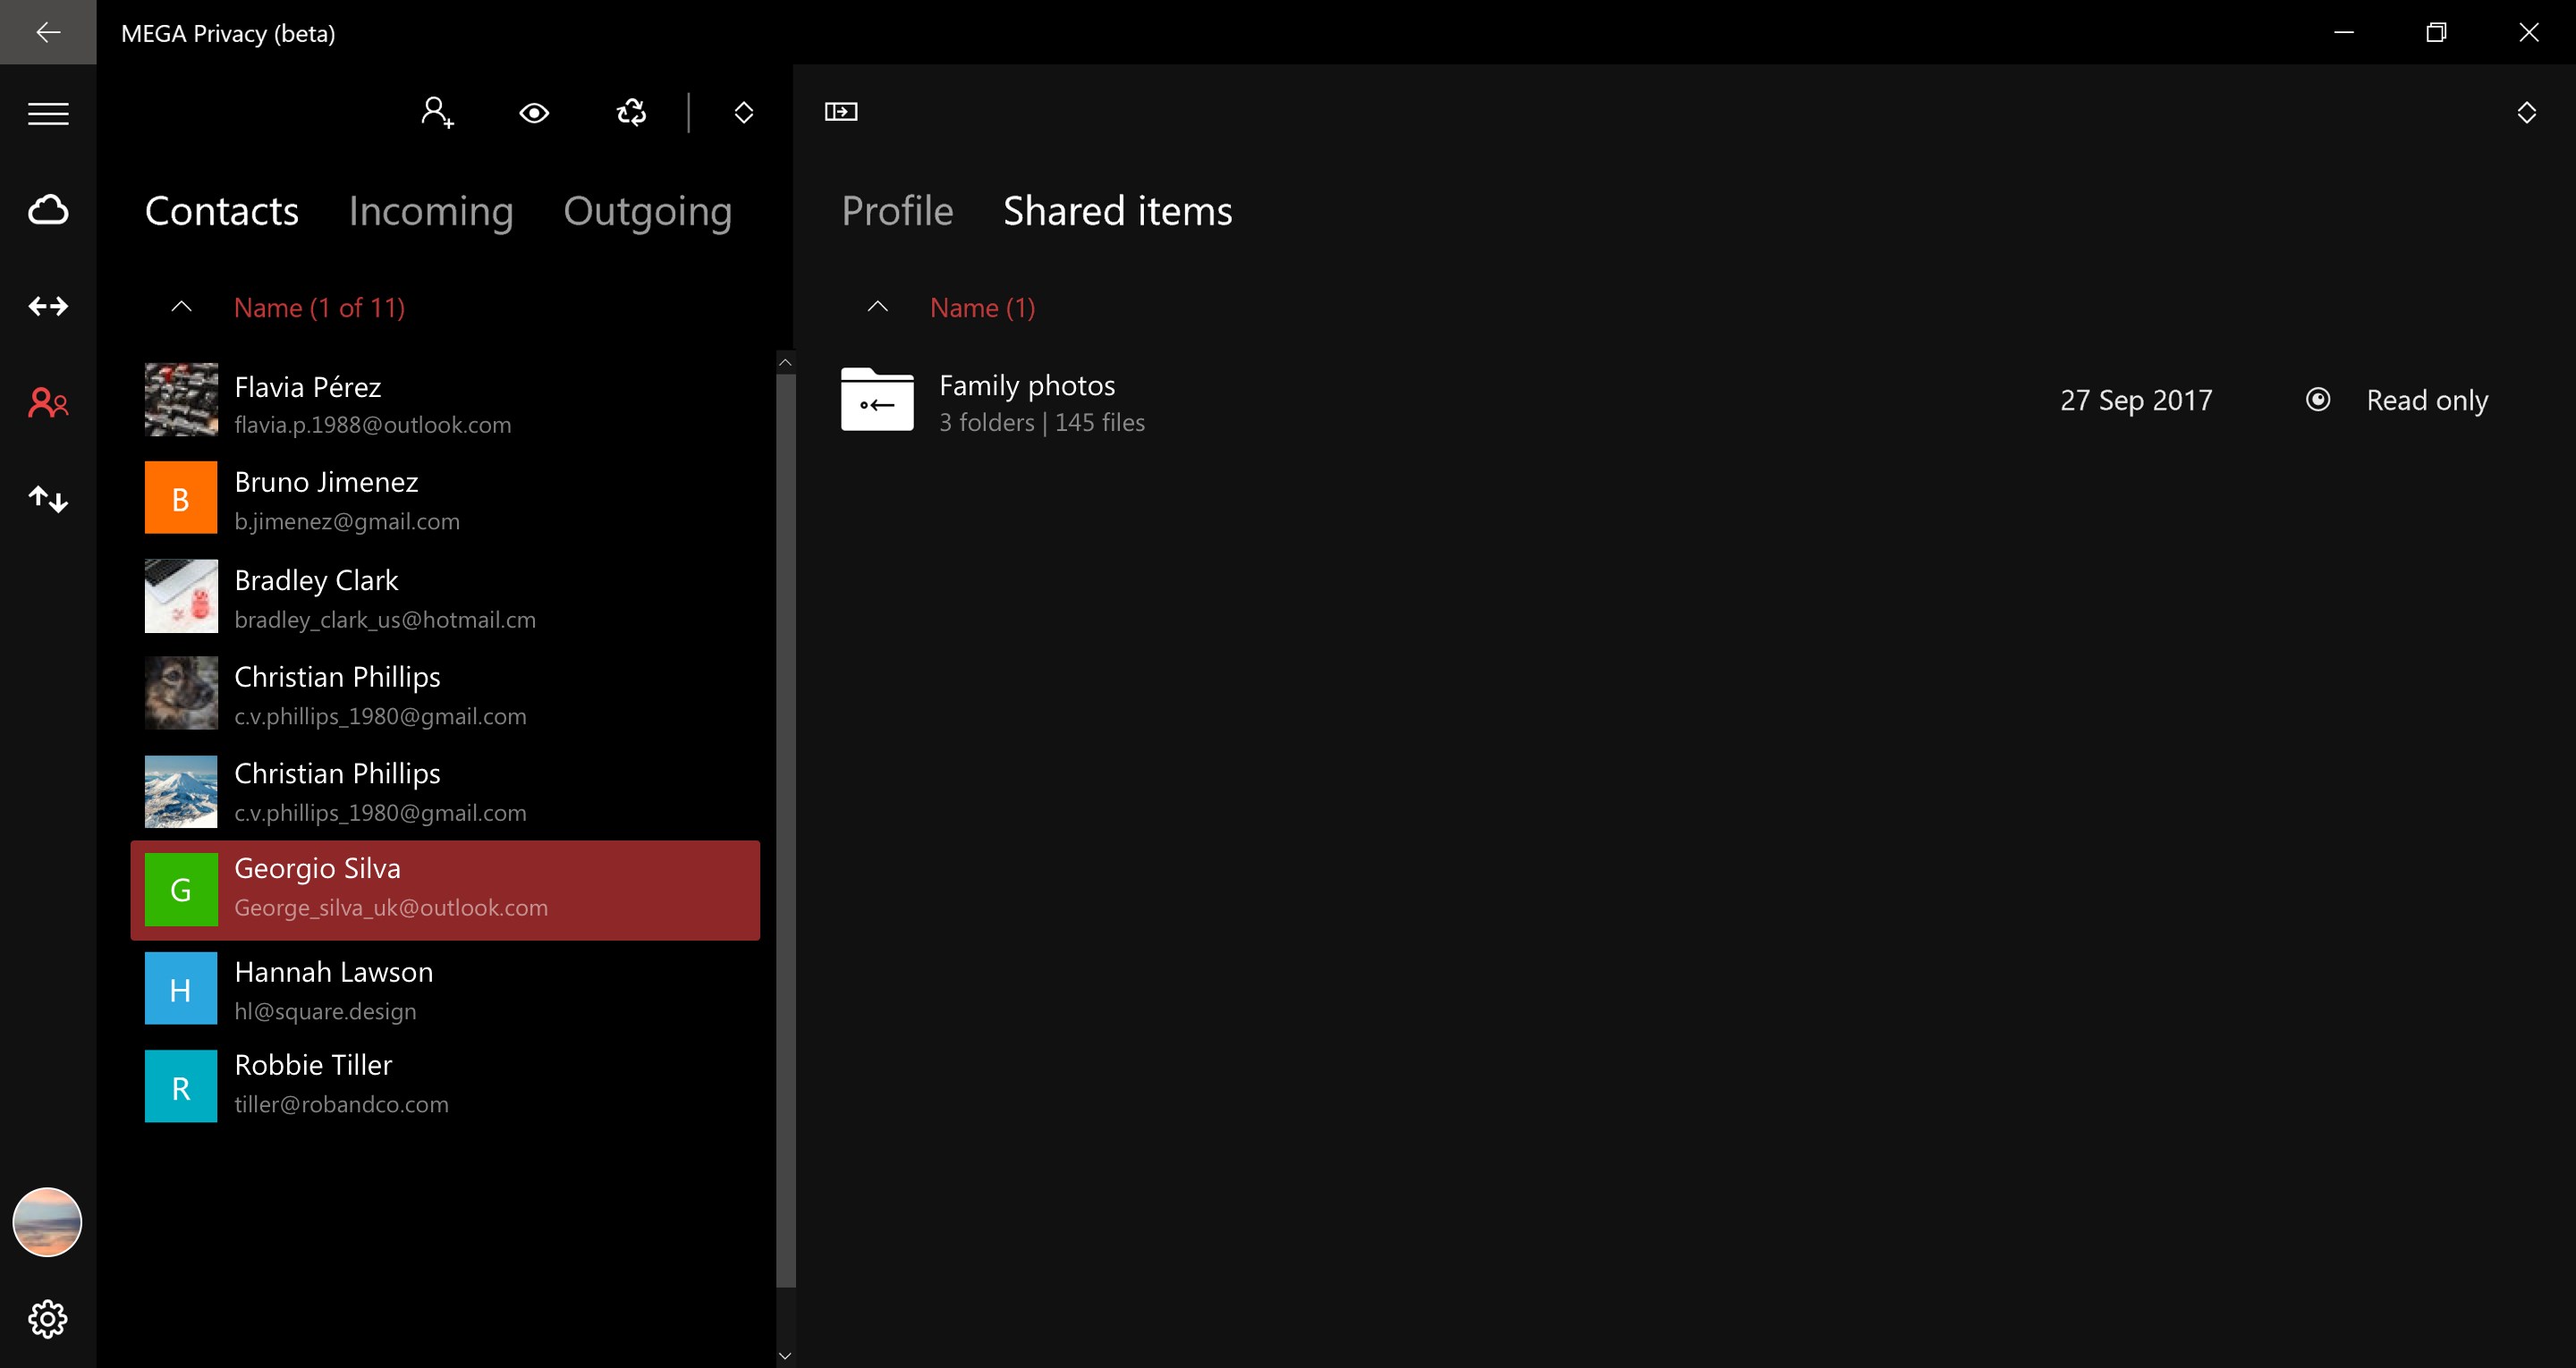Click the contacts list vertical scrollbar
The height and width of the screenshot is (1368, 2576).
(x=786, y=830)
